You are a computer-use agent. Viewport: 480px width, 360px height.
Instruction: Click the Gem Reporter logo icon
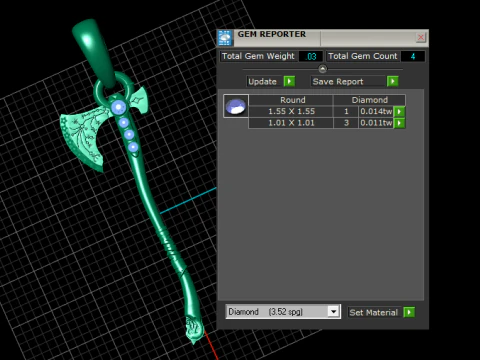tap(225, 38)
